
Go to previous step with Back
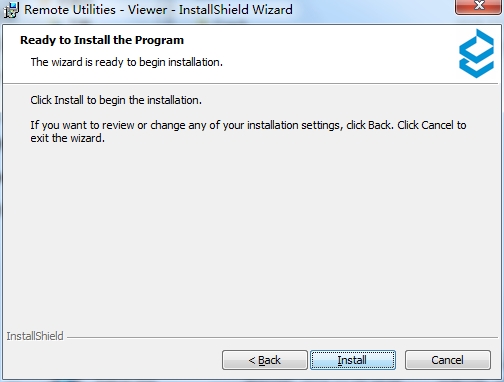pyautogui.click(x=265, y=360)
